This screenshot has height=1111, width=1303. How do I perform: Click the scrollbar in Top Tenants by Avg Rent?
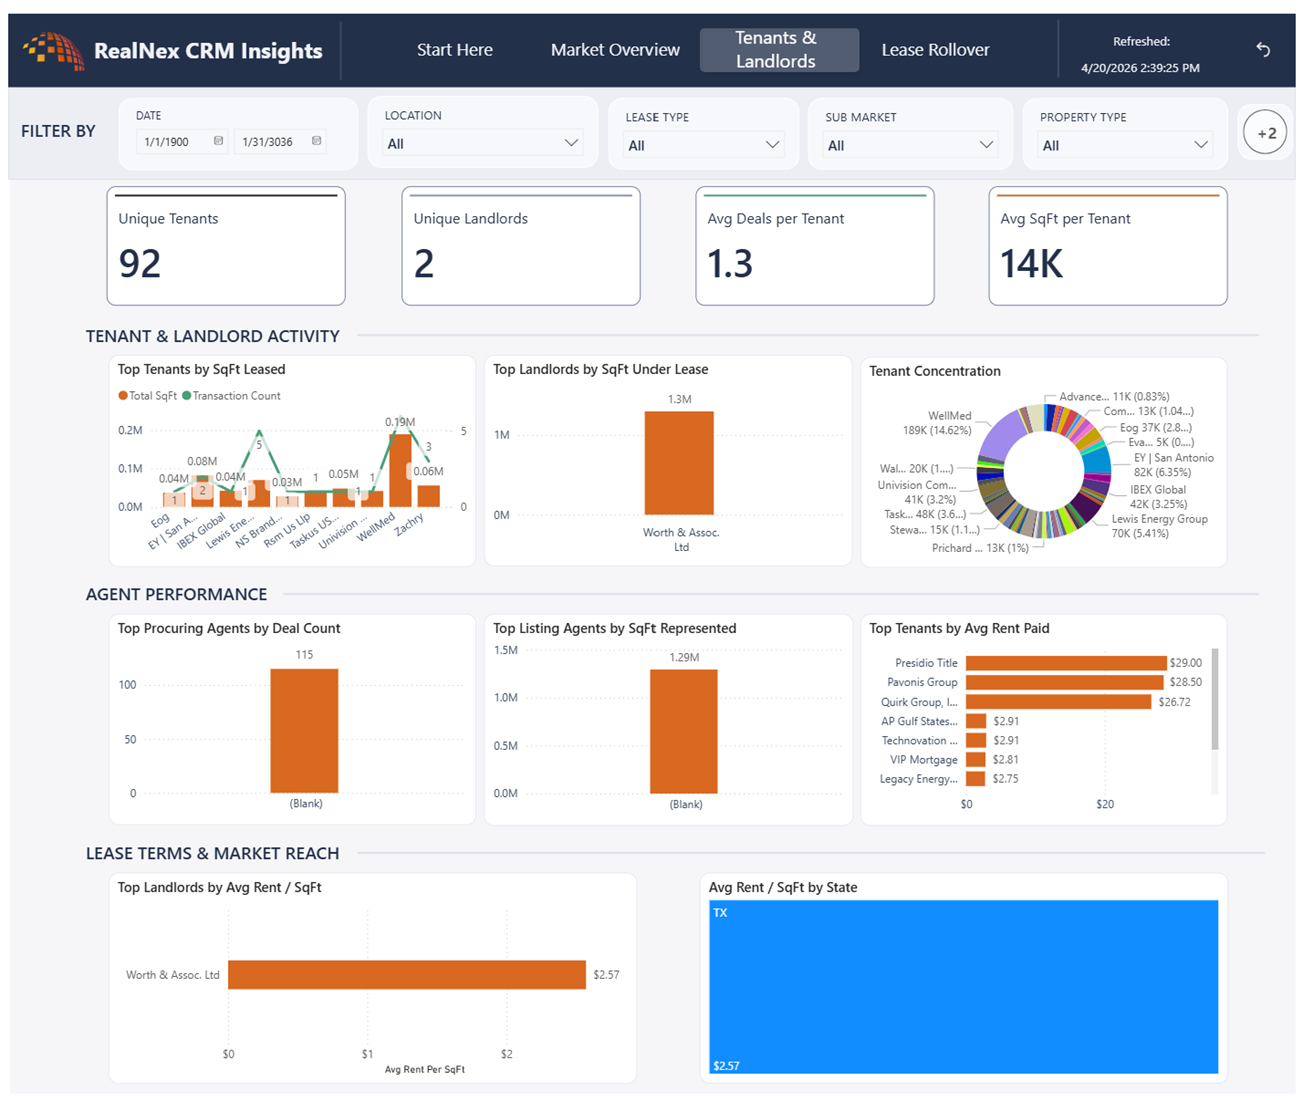point(1215,699)
